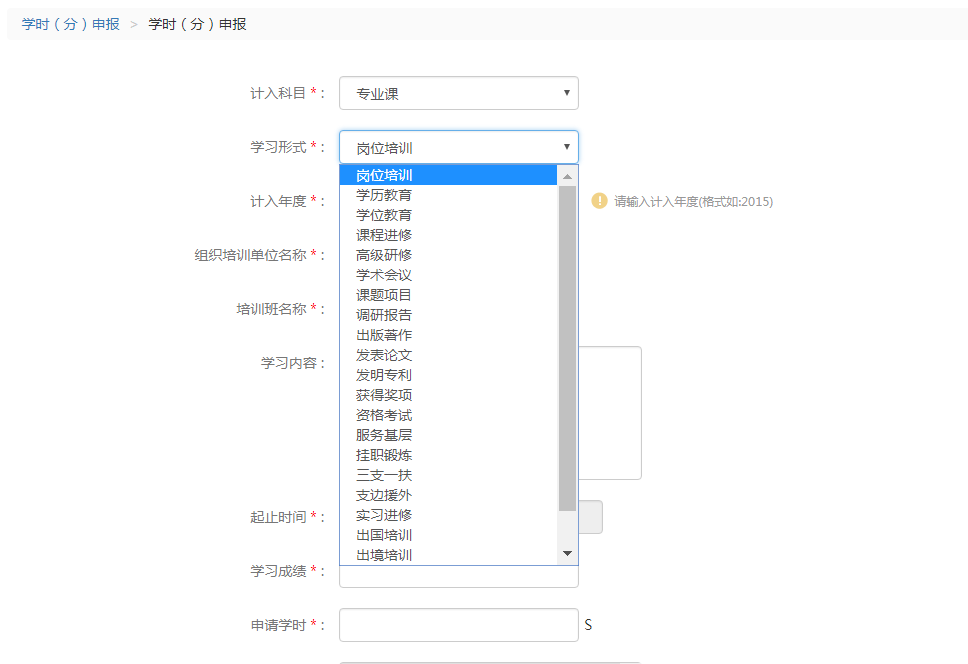
Task: Pick 高级研修 from the dropdown options
Action: (384, 255)
